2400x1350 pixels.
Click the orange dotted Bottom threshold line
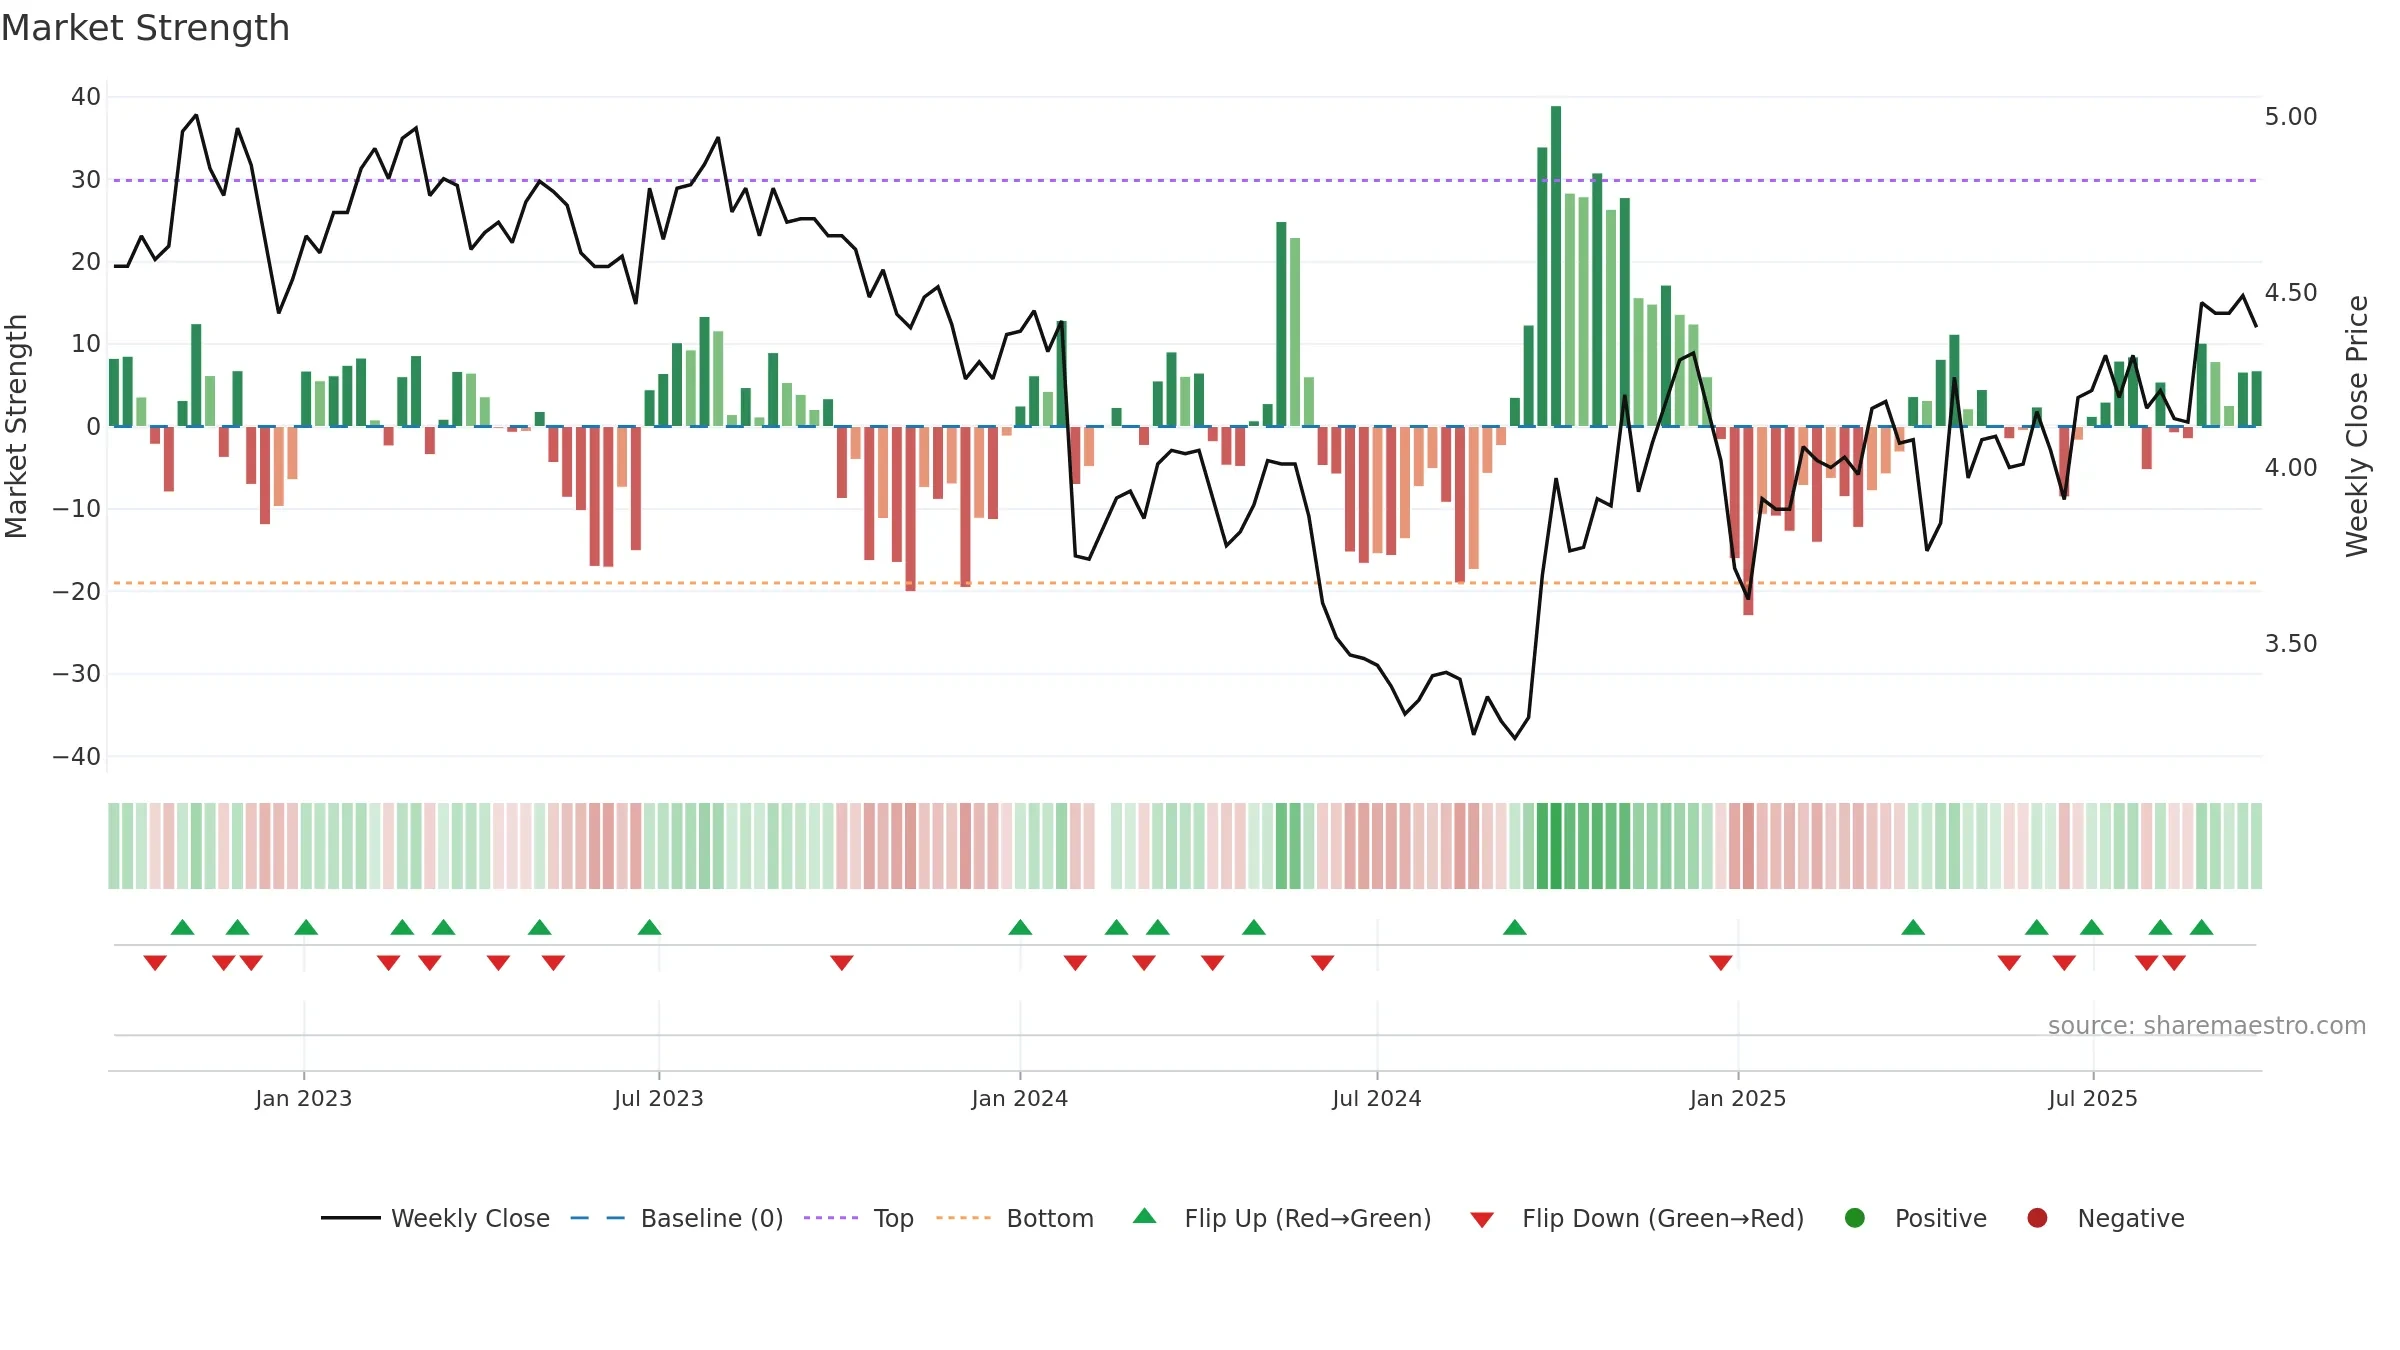coord(1185,583)
